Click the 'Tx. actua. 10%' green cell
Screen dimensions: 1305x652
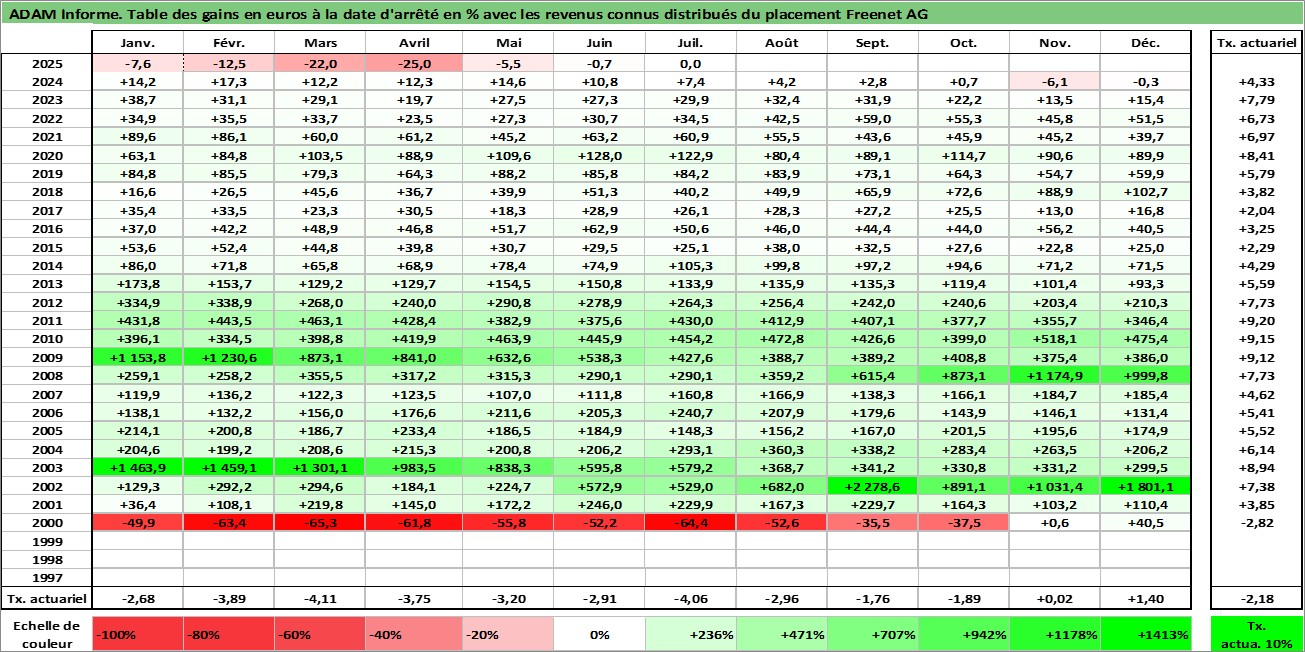tap(1256, 634)
